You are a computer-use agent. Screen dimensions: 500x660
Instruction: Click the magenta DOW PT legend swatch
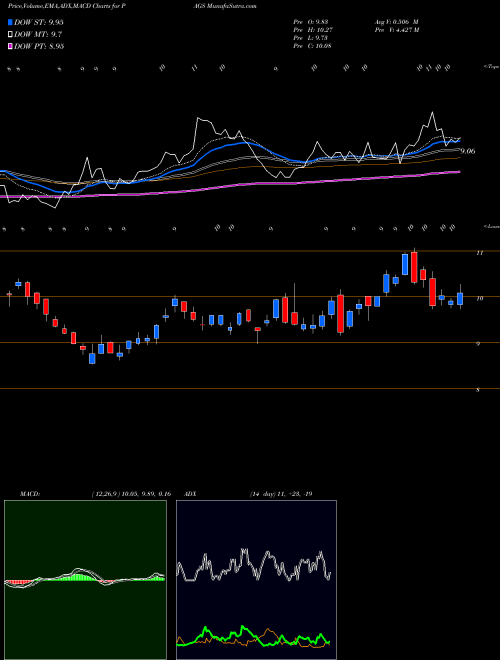click(10, 47)
